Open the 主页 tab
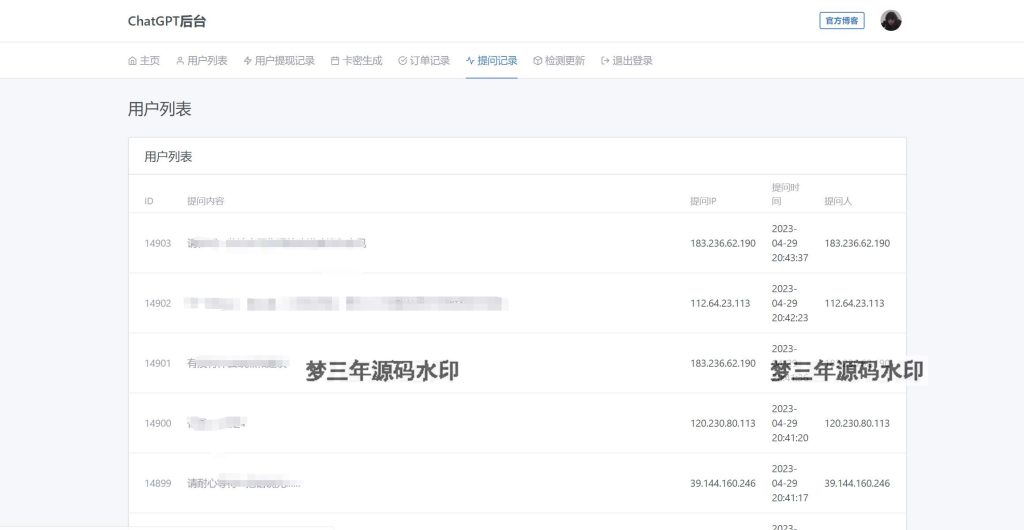Image resolution: width=1024 pixels, height=530 pixels. pyautogui.click(x=144, y=61)
